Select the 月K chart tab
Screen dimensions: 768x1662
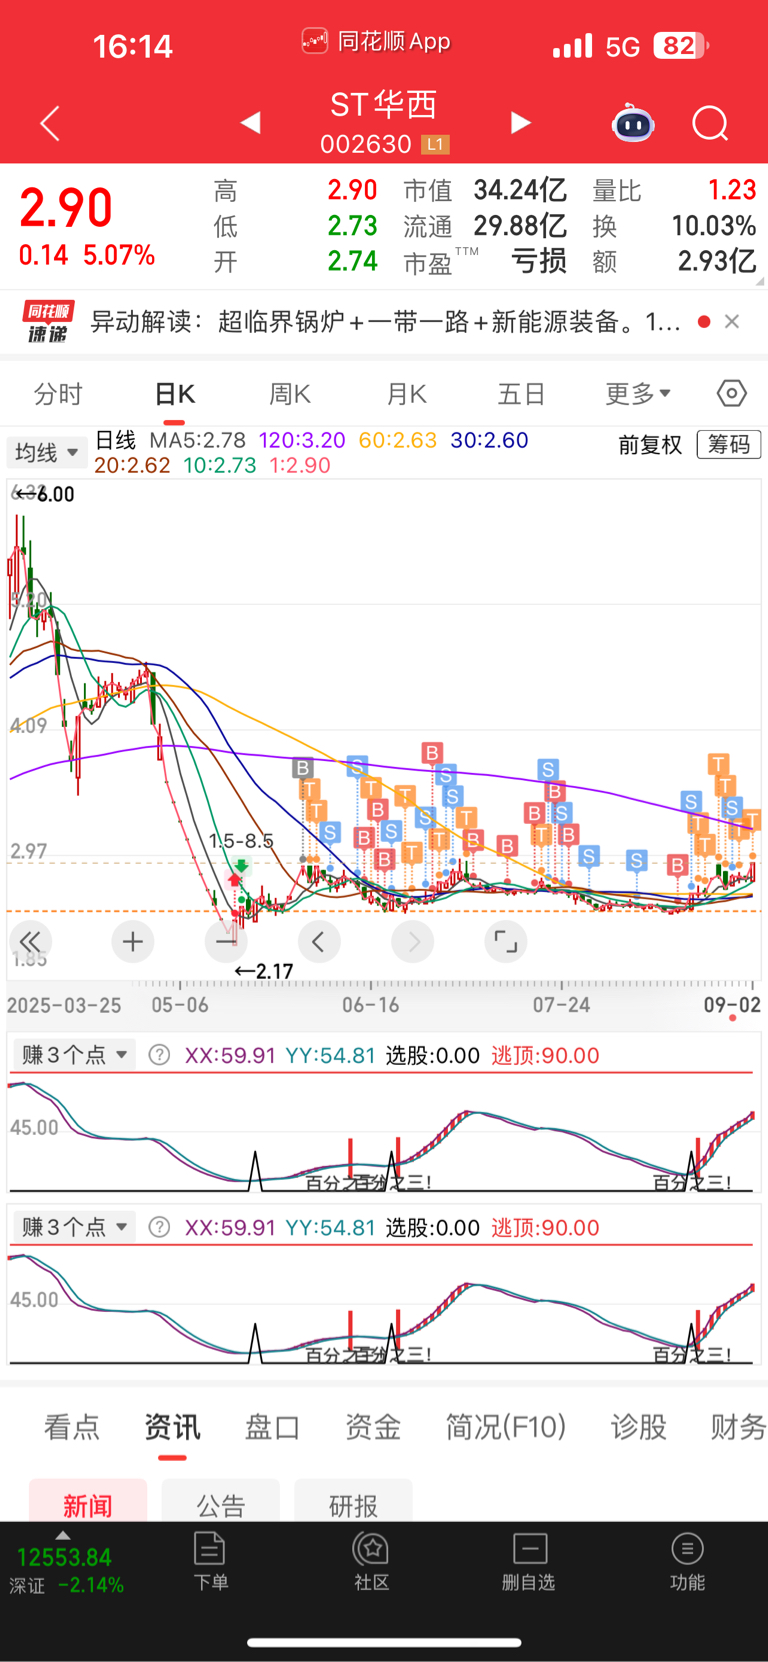406,394
